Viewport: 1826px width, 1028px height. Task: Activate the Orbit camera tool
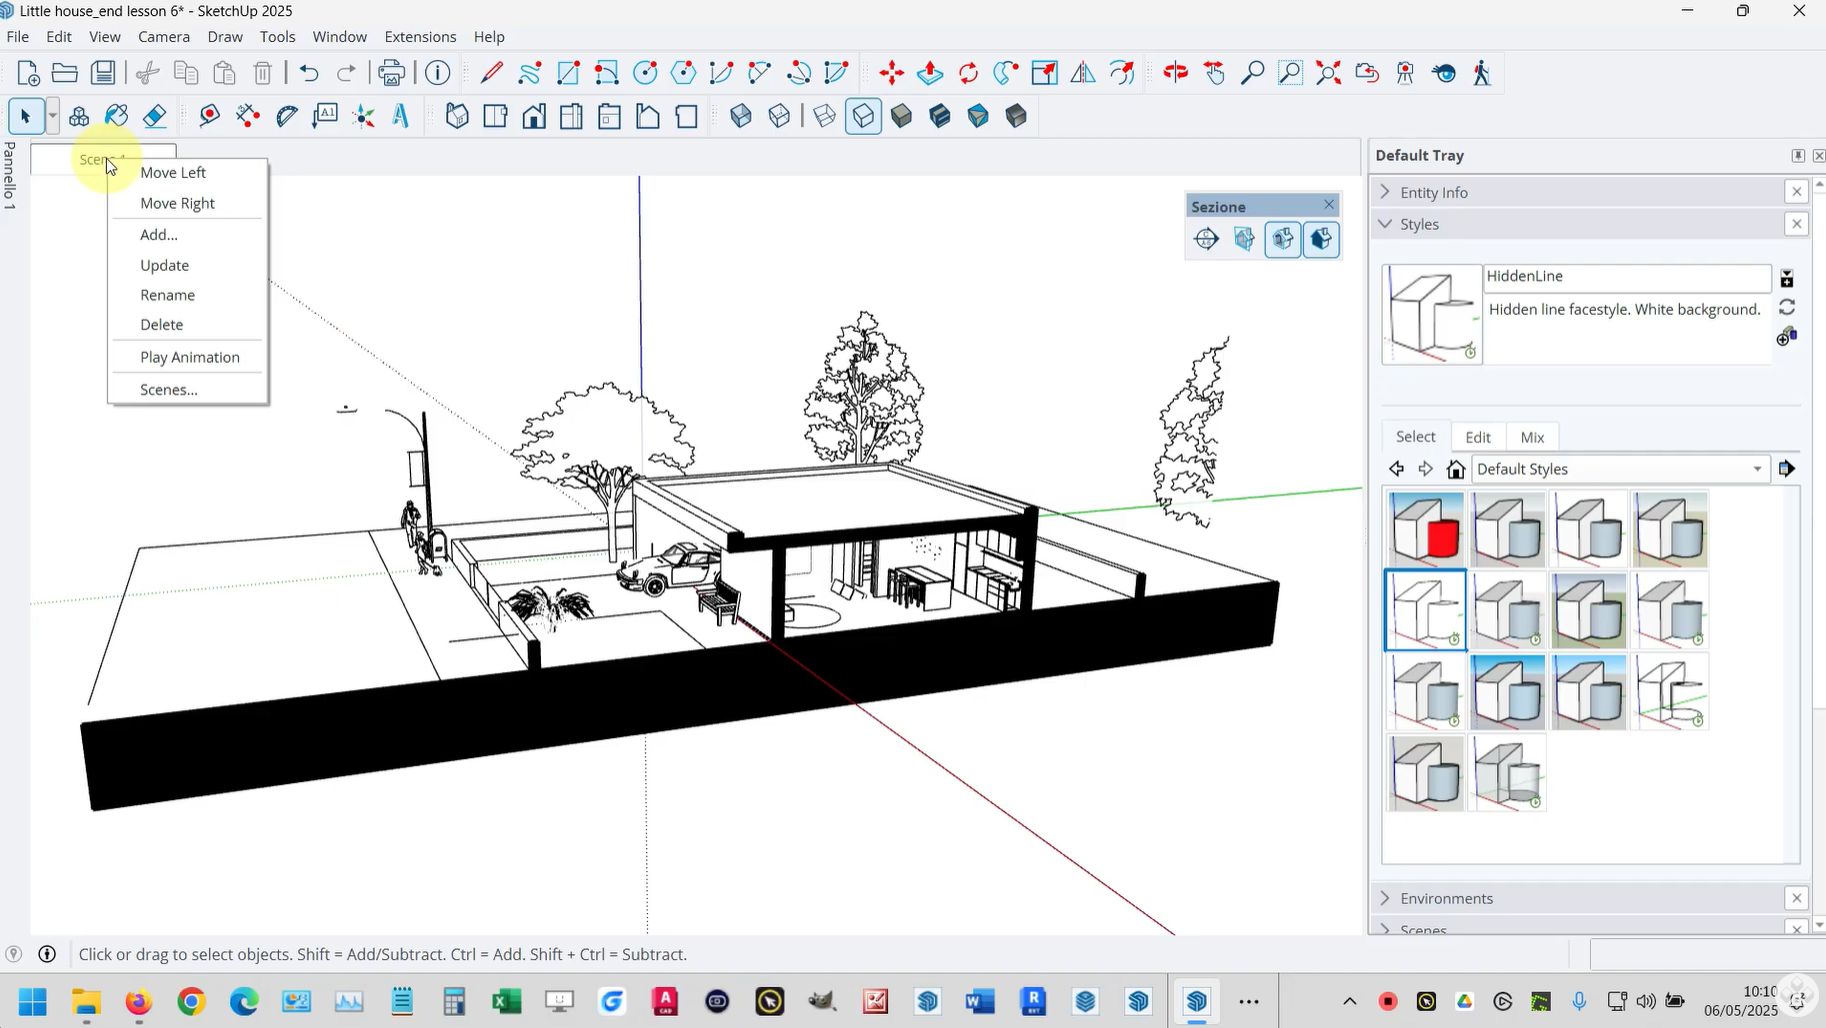(x=1176, y=73)
